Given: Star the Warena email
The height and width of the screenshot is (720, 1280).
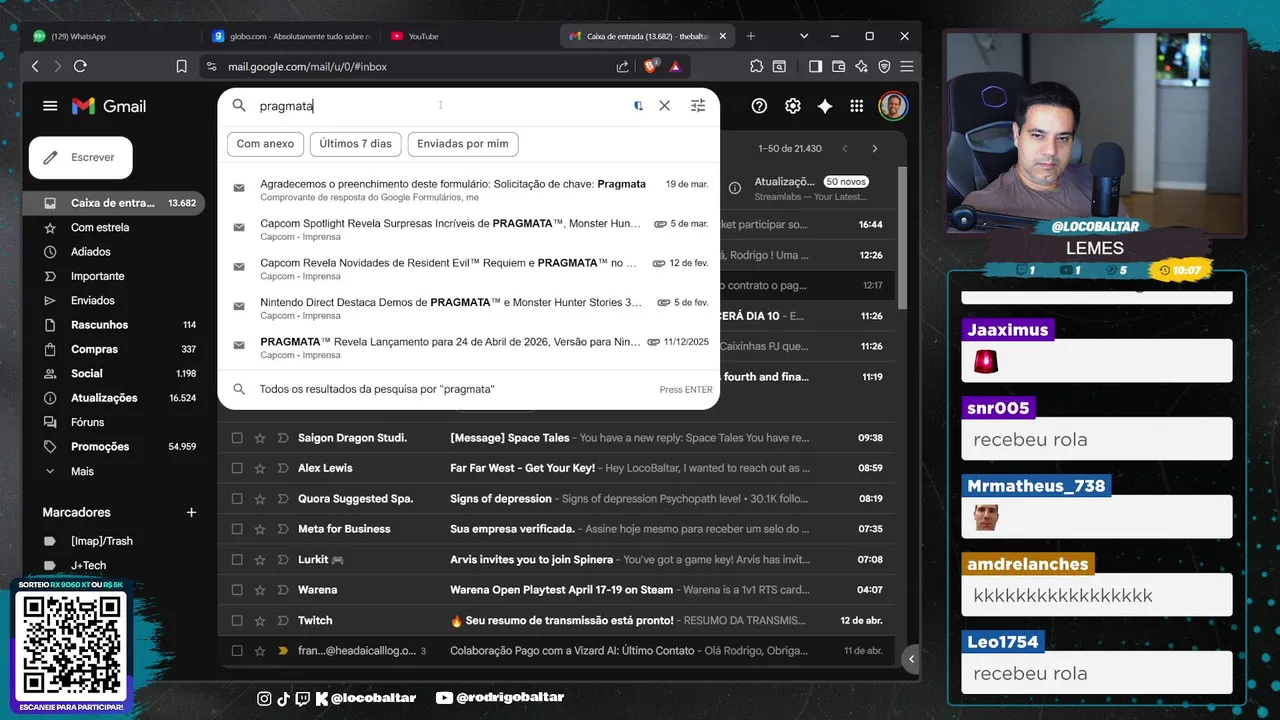Looking at the screenshot, I should 260,590.
